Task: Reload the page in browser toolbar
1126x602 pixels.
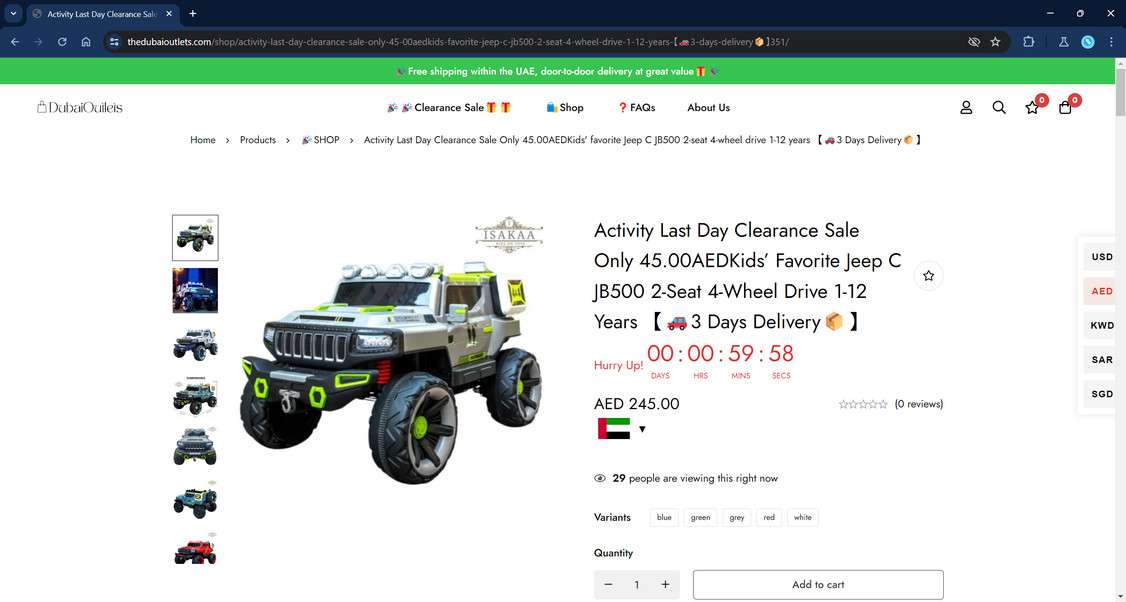Action: [x=62, y=42]
